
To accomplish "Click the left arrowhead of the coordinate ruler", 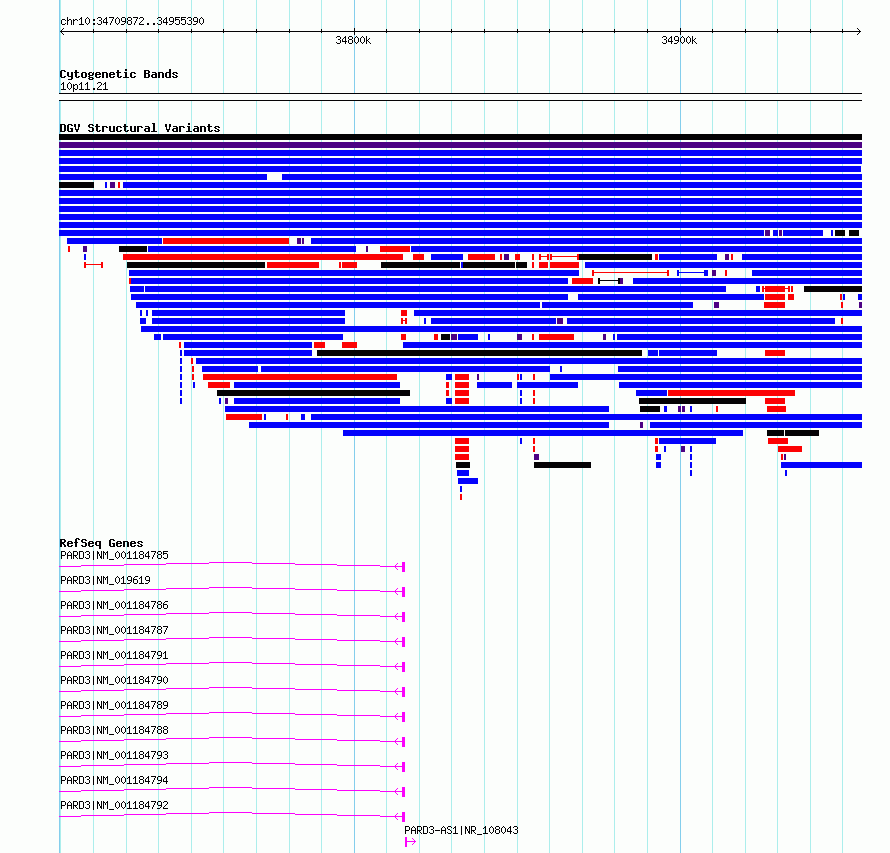I will coord(62,32).
